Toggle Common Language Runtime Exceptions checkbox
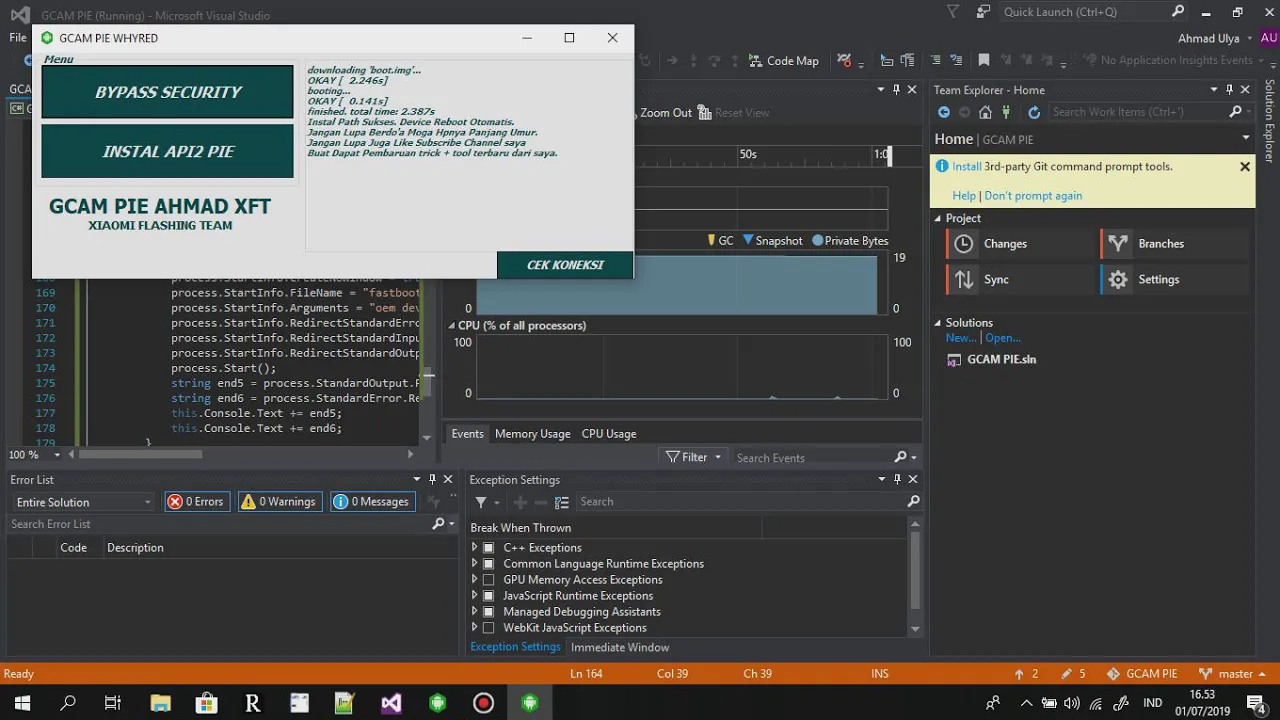Viewport: 1280px width, 720px height. tap(488, 564)
